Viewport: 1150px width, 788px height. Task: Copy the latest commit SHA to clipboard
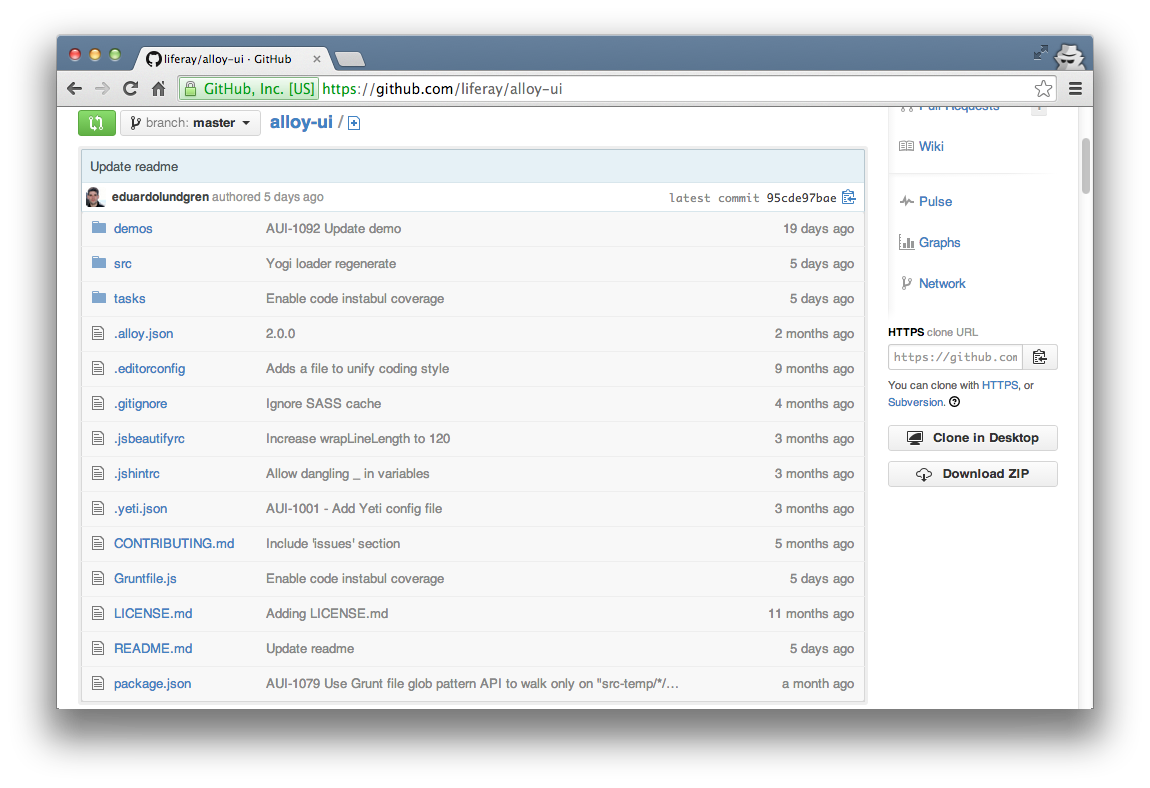pyautogui.click(x=849, y=197)
